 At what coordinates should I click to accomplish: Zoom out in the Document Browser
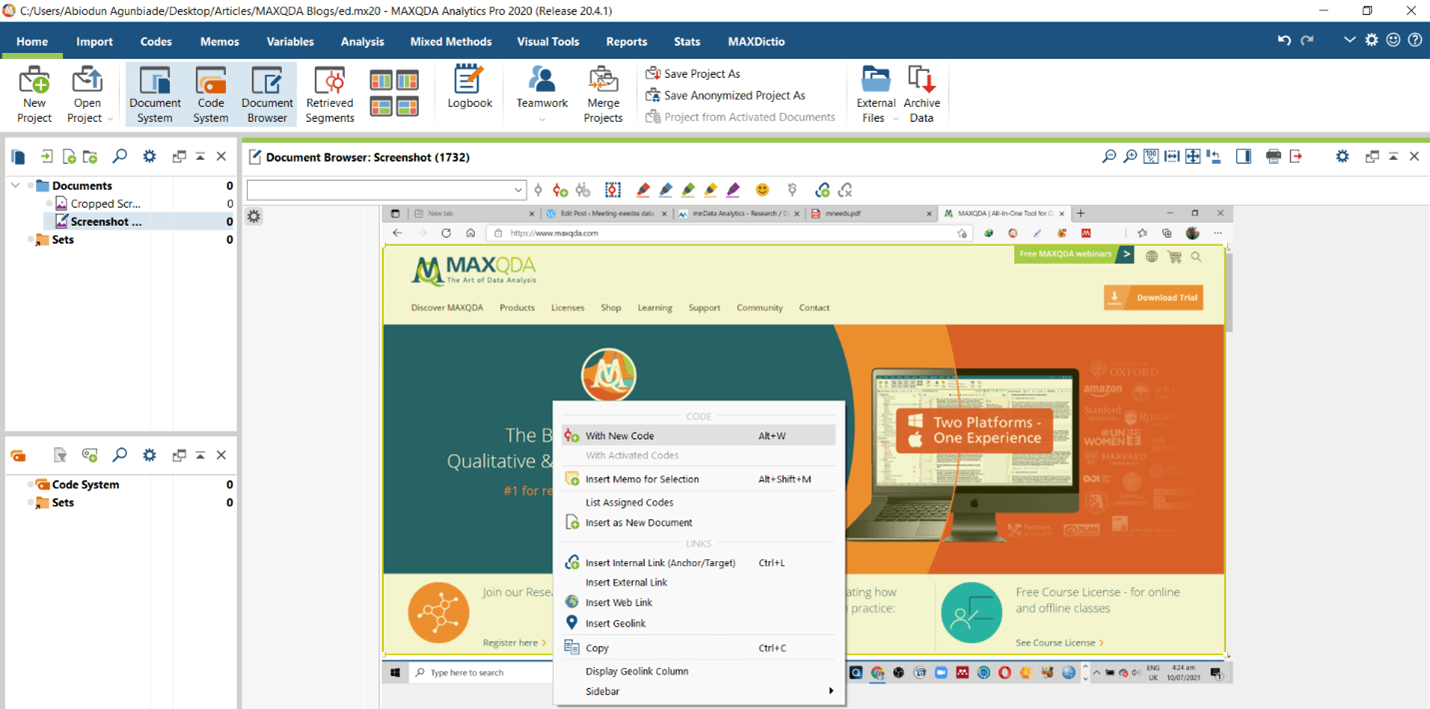pos(1109,157)
